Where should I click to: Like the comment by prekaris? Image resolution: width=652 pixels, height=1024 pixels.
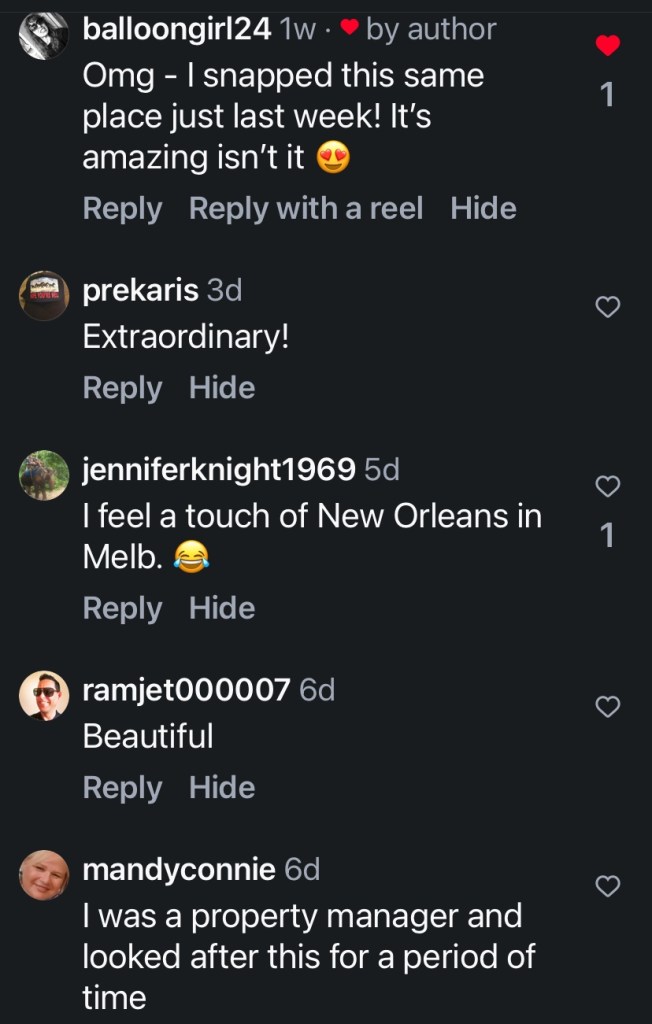coord(608,308)
